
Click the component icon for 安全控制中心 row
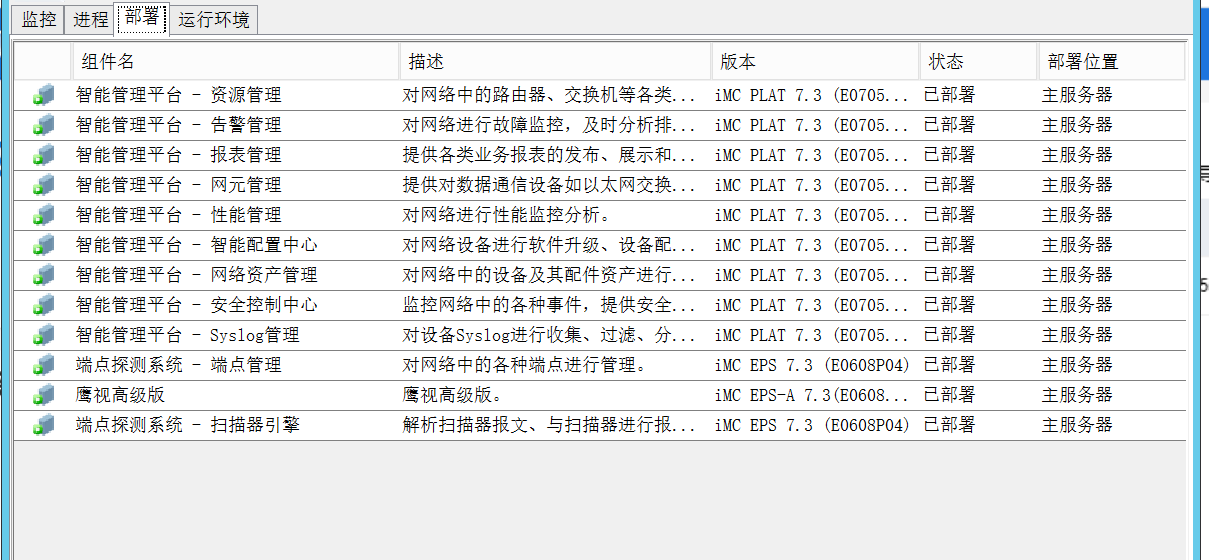tap(43, 305)
